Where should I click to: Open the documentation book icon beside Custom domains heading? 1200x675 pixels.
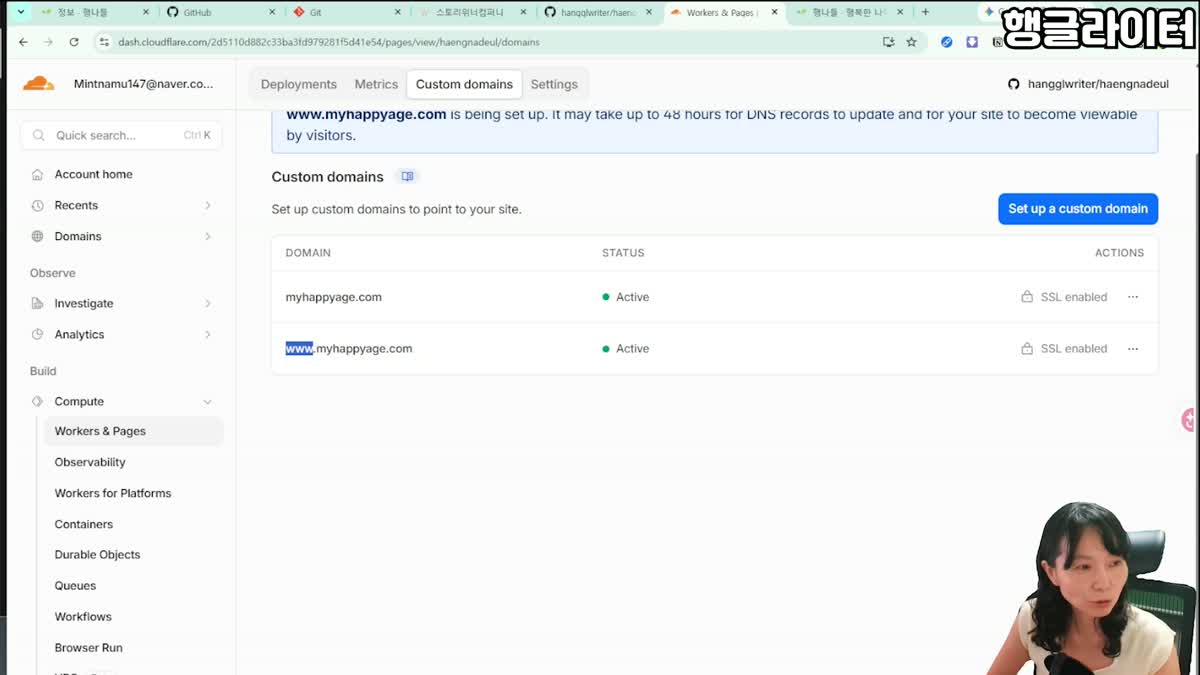pos(407,177)
